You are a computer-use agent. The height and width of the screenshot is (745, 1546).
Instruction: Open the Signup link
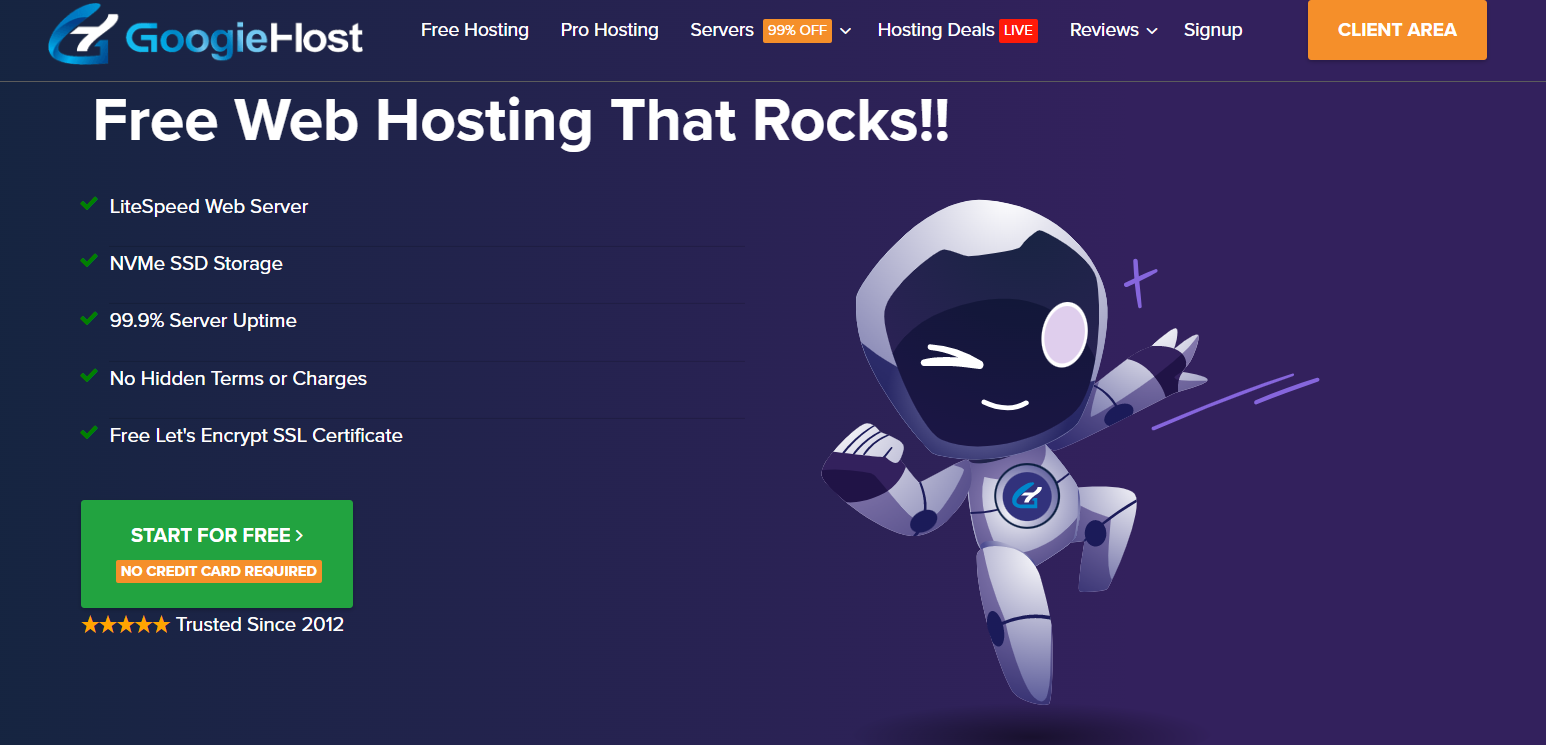(x=1213, y=30)
